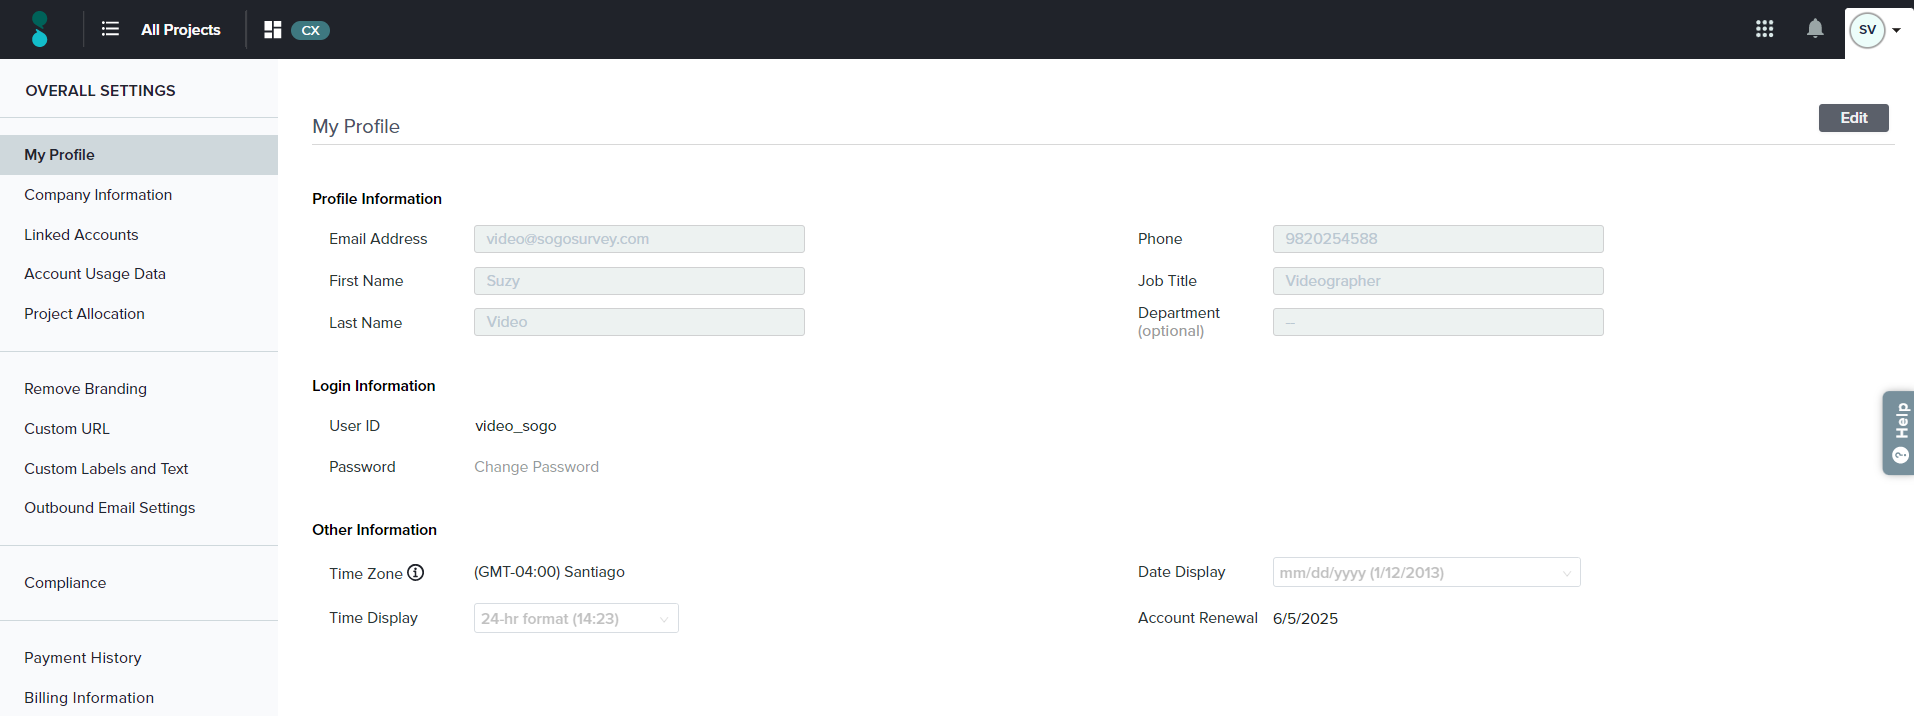Open Linked Accounts settings
This screenshot has width=1914, height=716.
81,235
